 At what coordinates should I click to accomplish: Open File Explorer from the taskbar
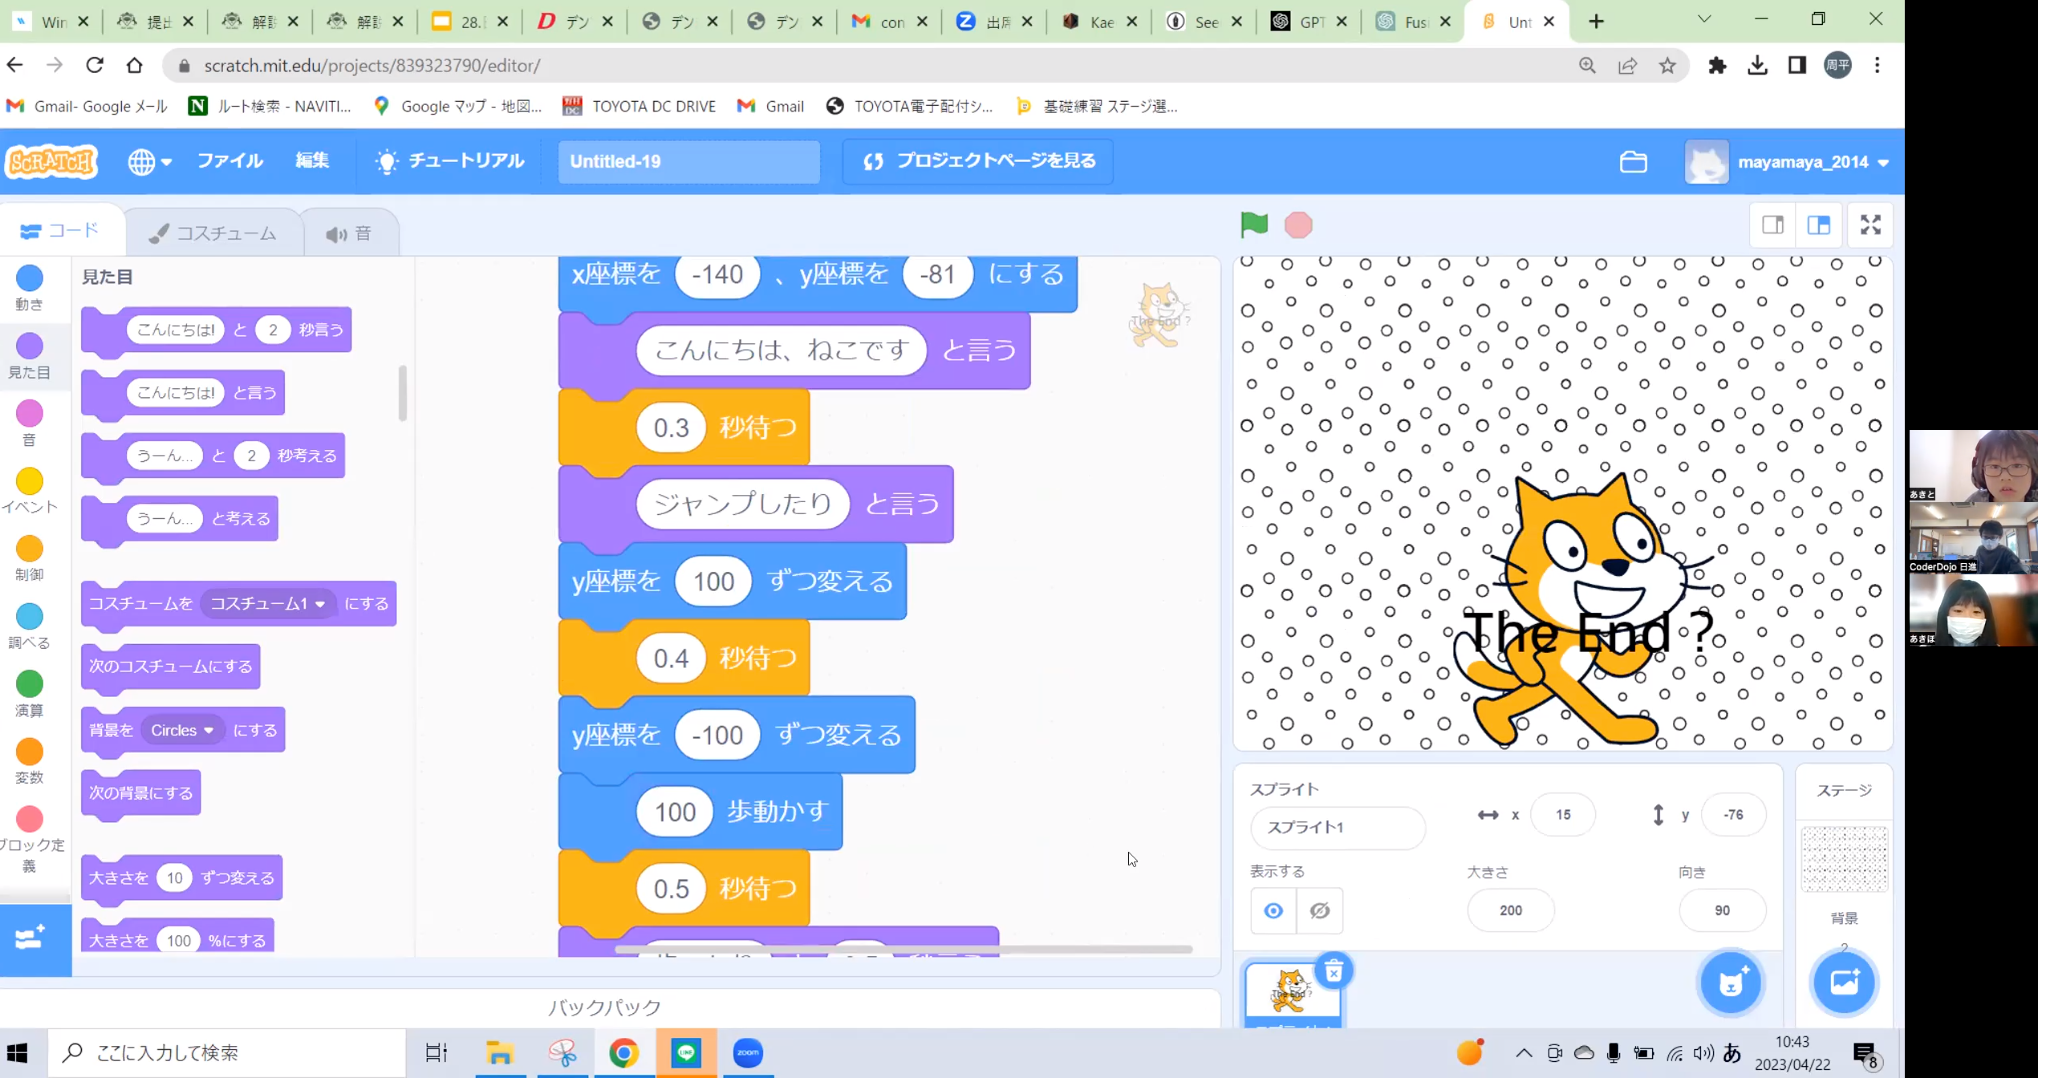tap(499, 1053)
